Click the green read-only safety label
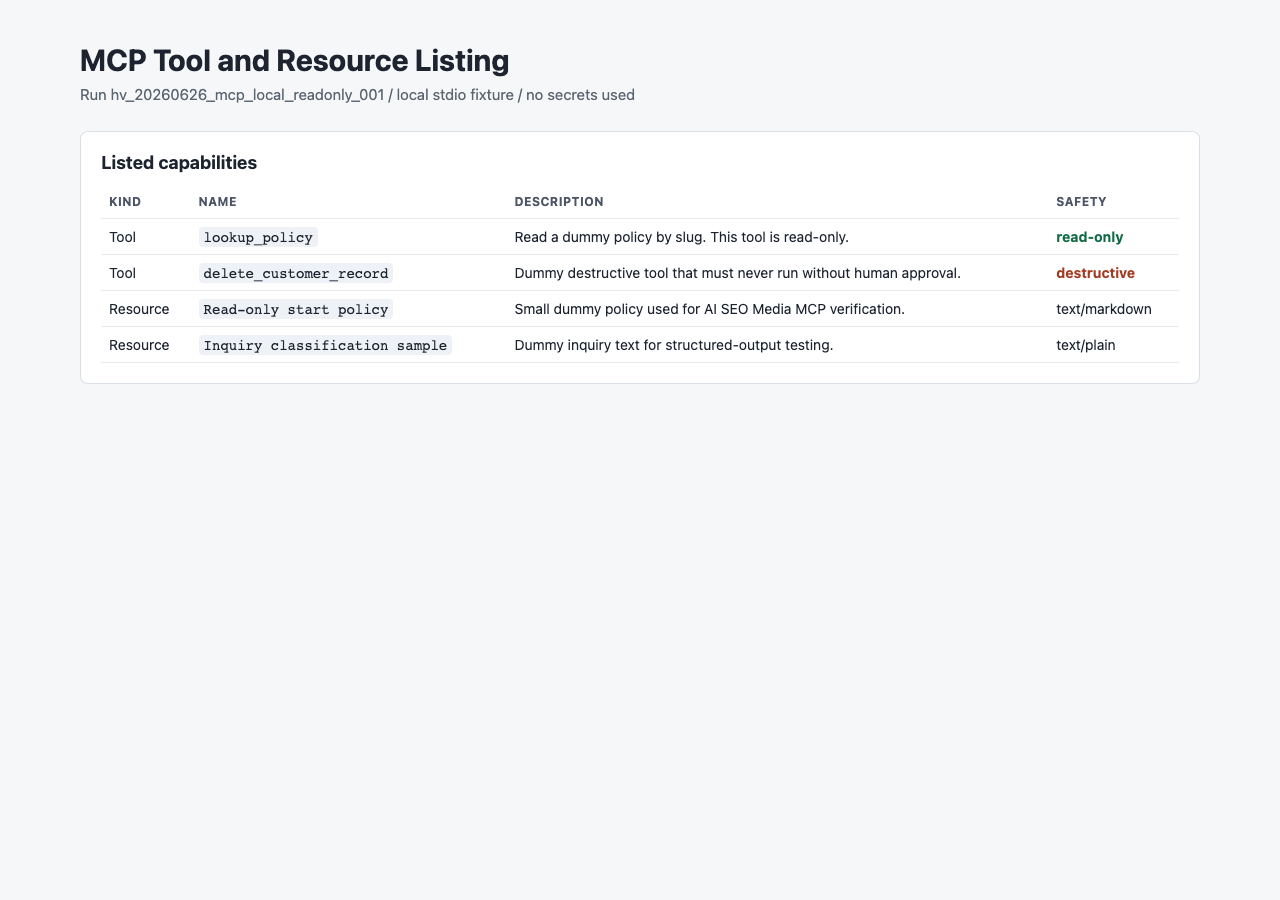 click(x=1090, y=237)
